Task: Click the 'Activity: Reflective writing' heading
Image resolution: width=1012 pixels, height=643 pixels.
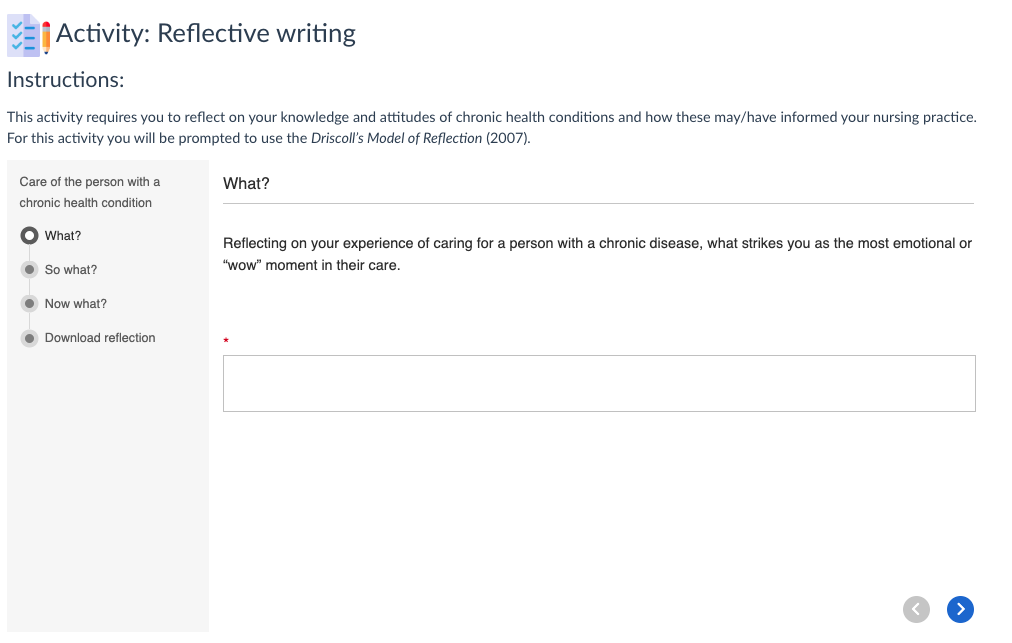Action: pyautogui.click(x=205, y=34)
